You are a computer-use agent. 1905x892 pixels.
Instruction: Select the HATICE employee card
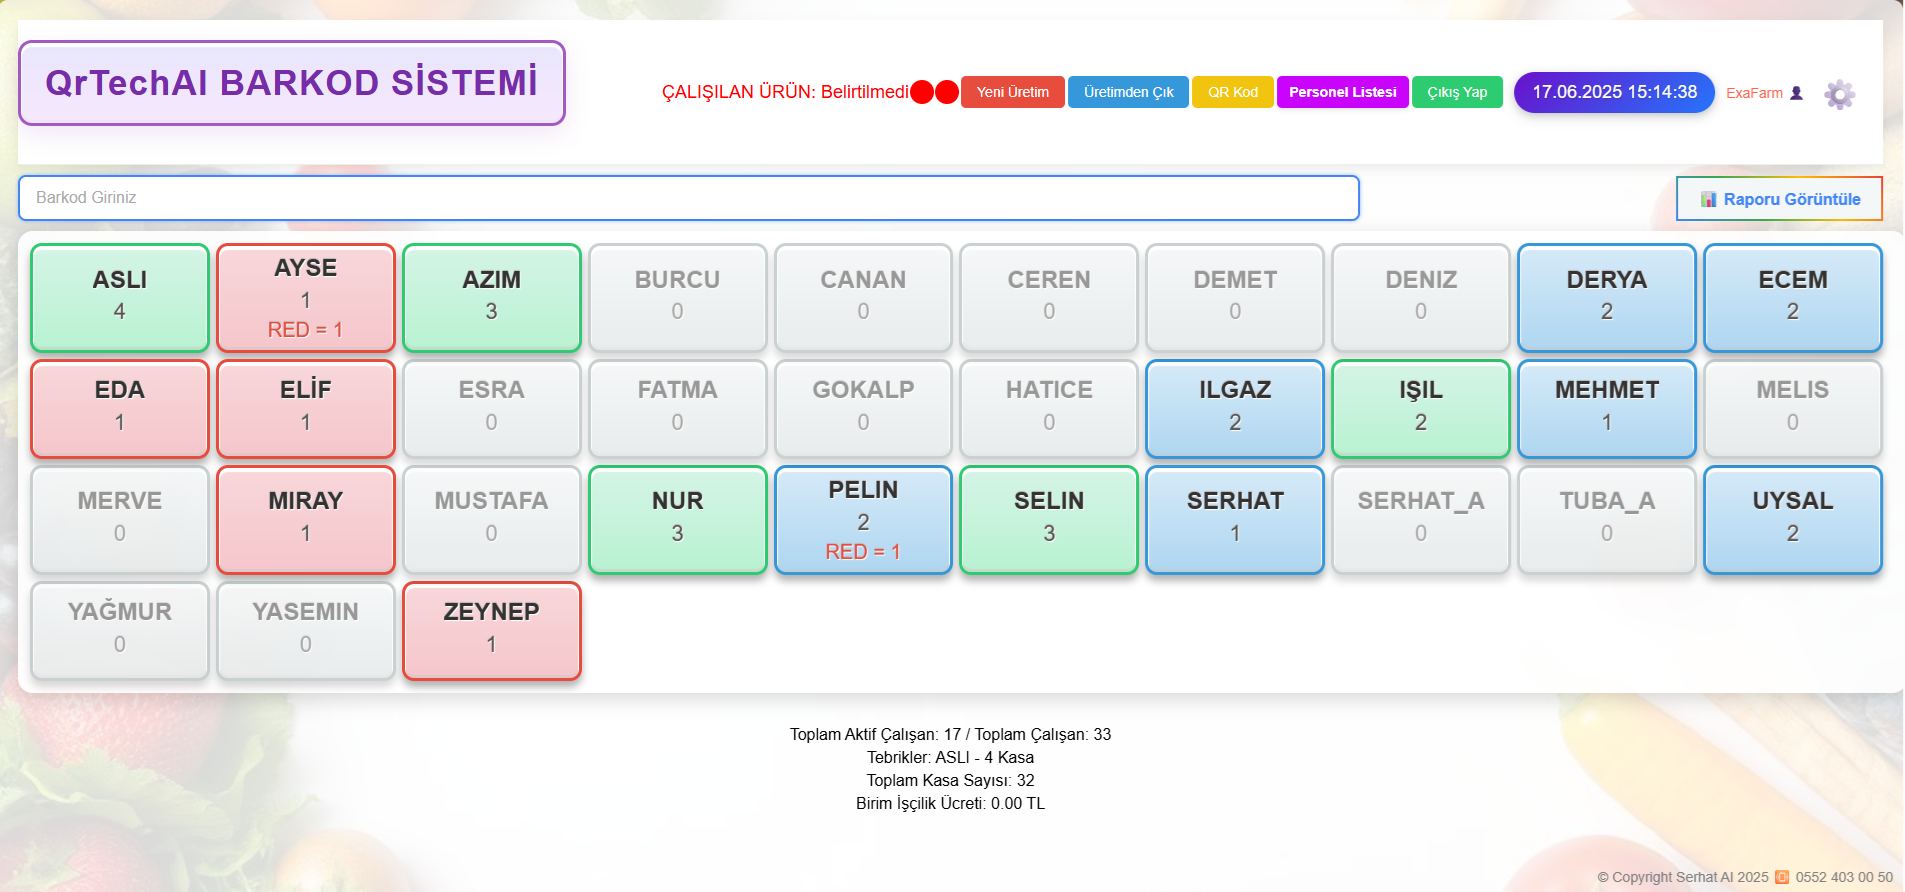1049,409
